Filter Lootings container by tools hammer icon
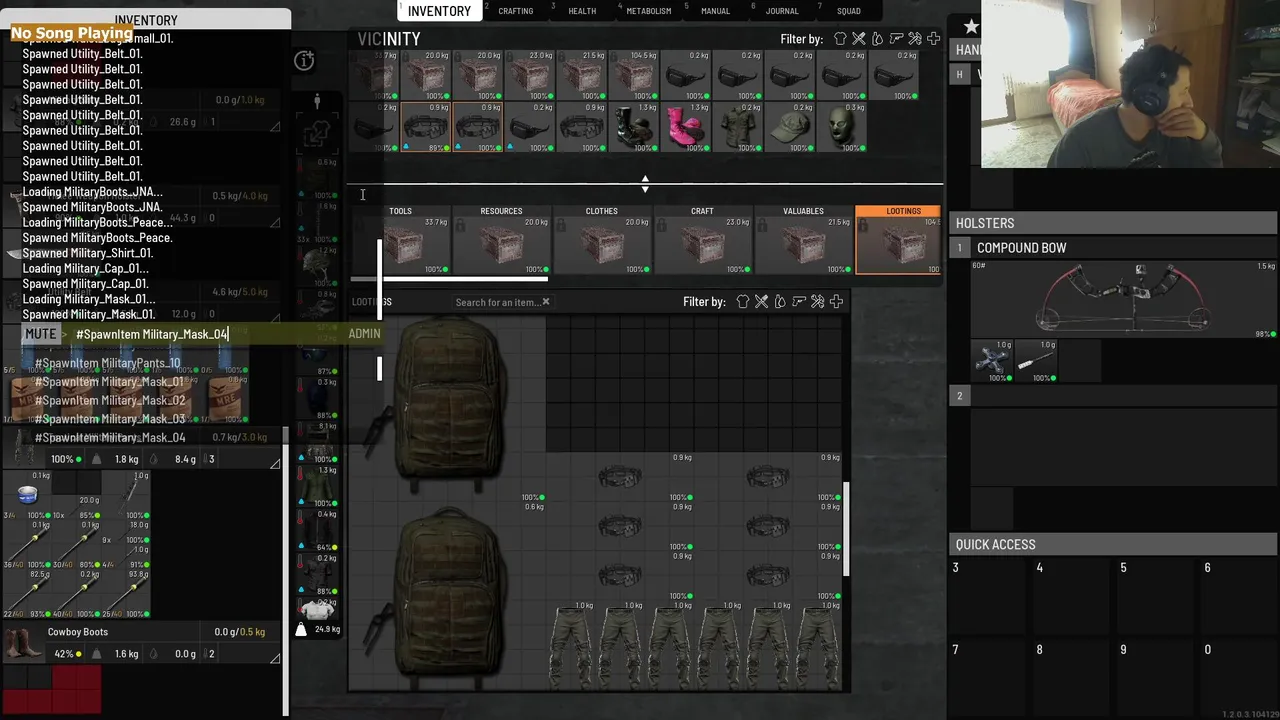 817,301
